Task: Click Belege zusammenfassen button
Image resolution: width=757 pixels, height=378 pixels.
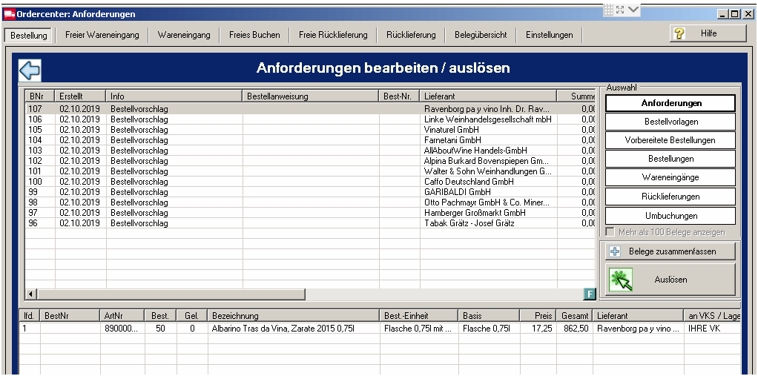Action: (670, 252)
